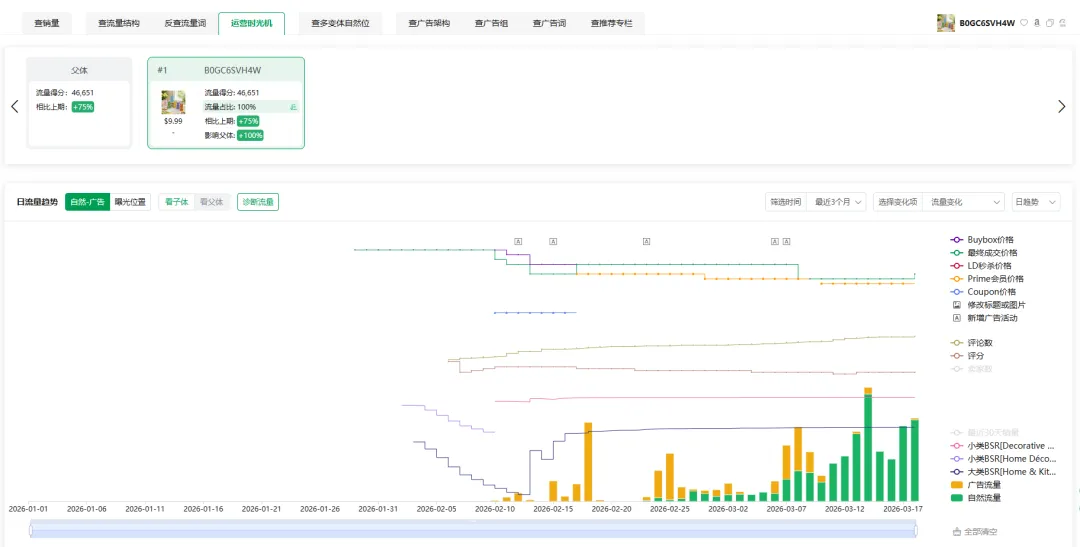
Task: Open the 日趋势 trend granularity dropdown
Action: coord(1035,202)
